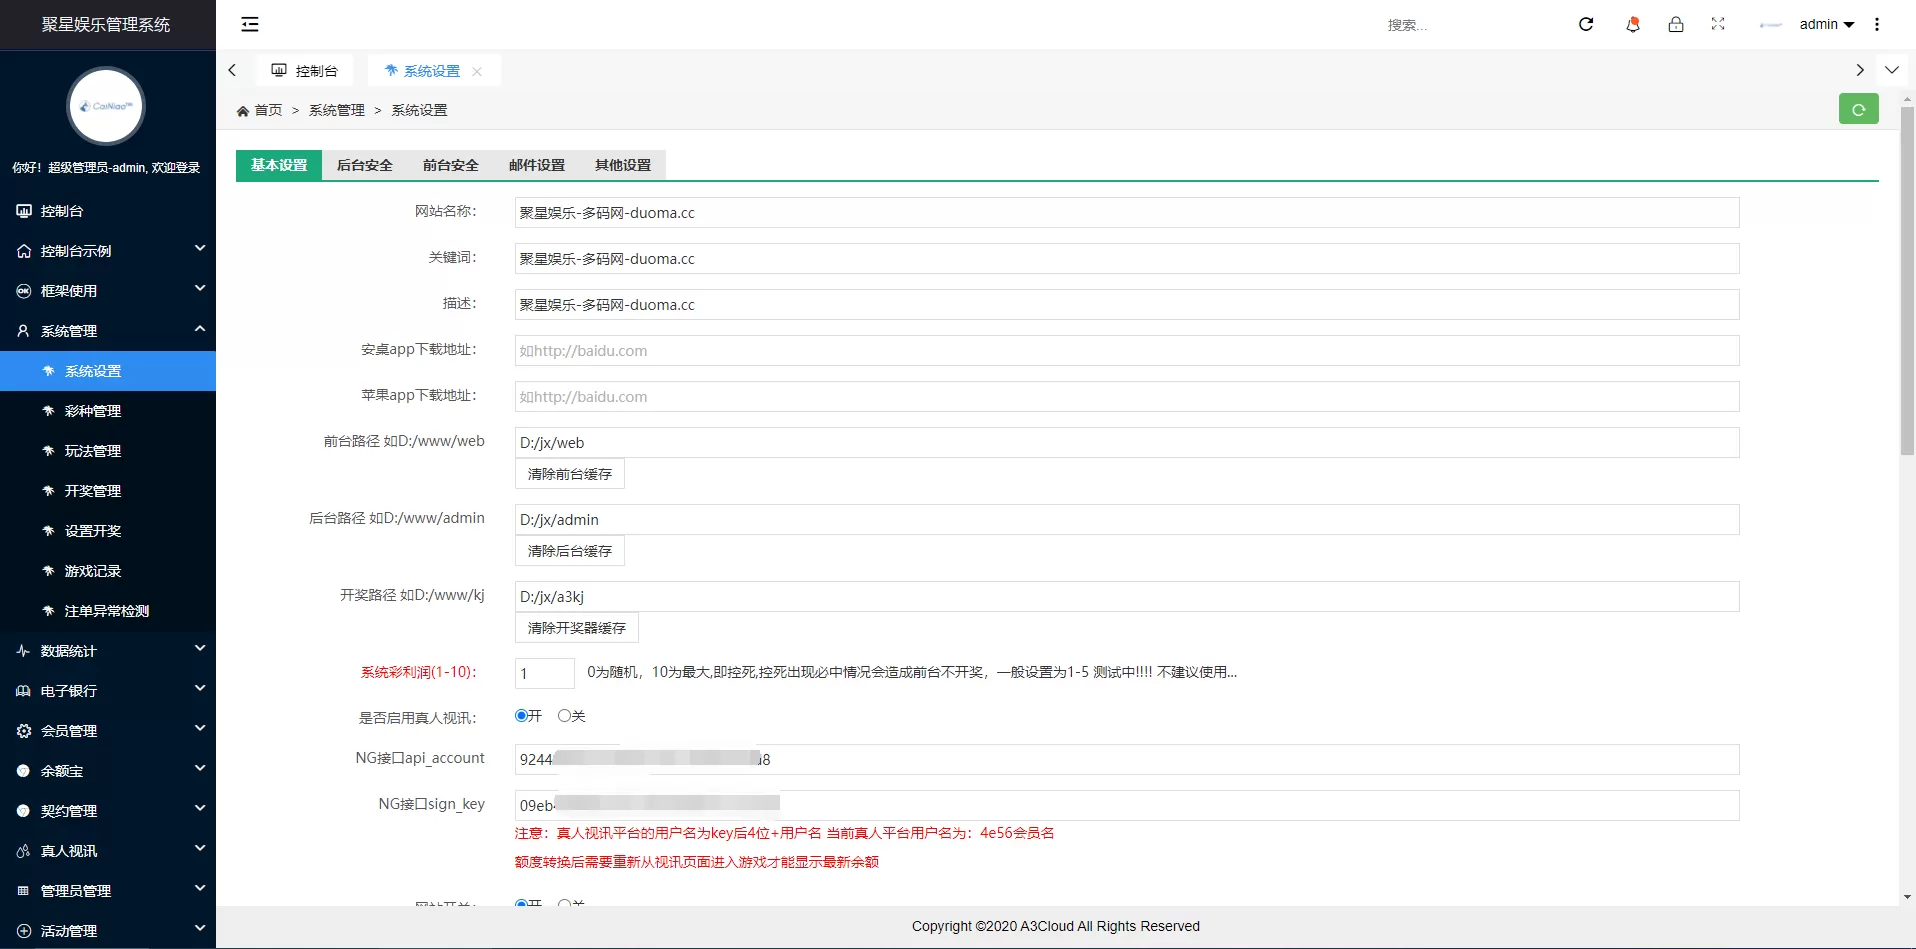Viewport: 1916px width, 949px height.
Task: Click the more options three-dot icon
Action: tap(1878, 24)
